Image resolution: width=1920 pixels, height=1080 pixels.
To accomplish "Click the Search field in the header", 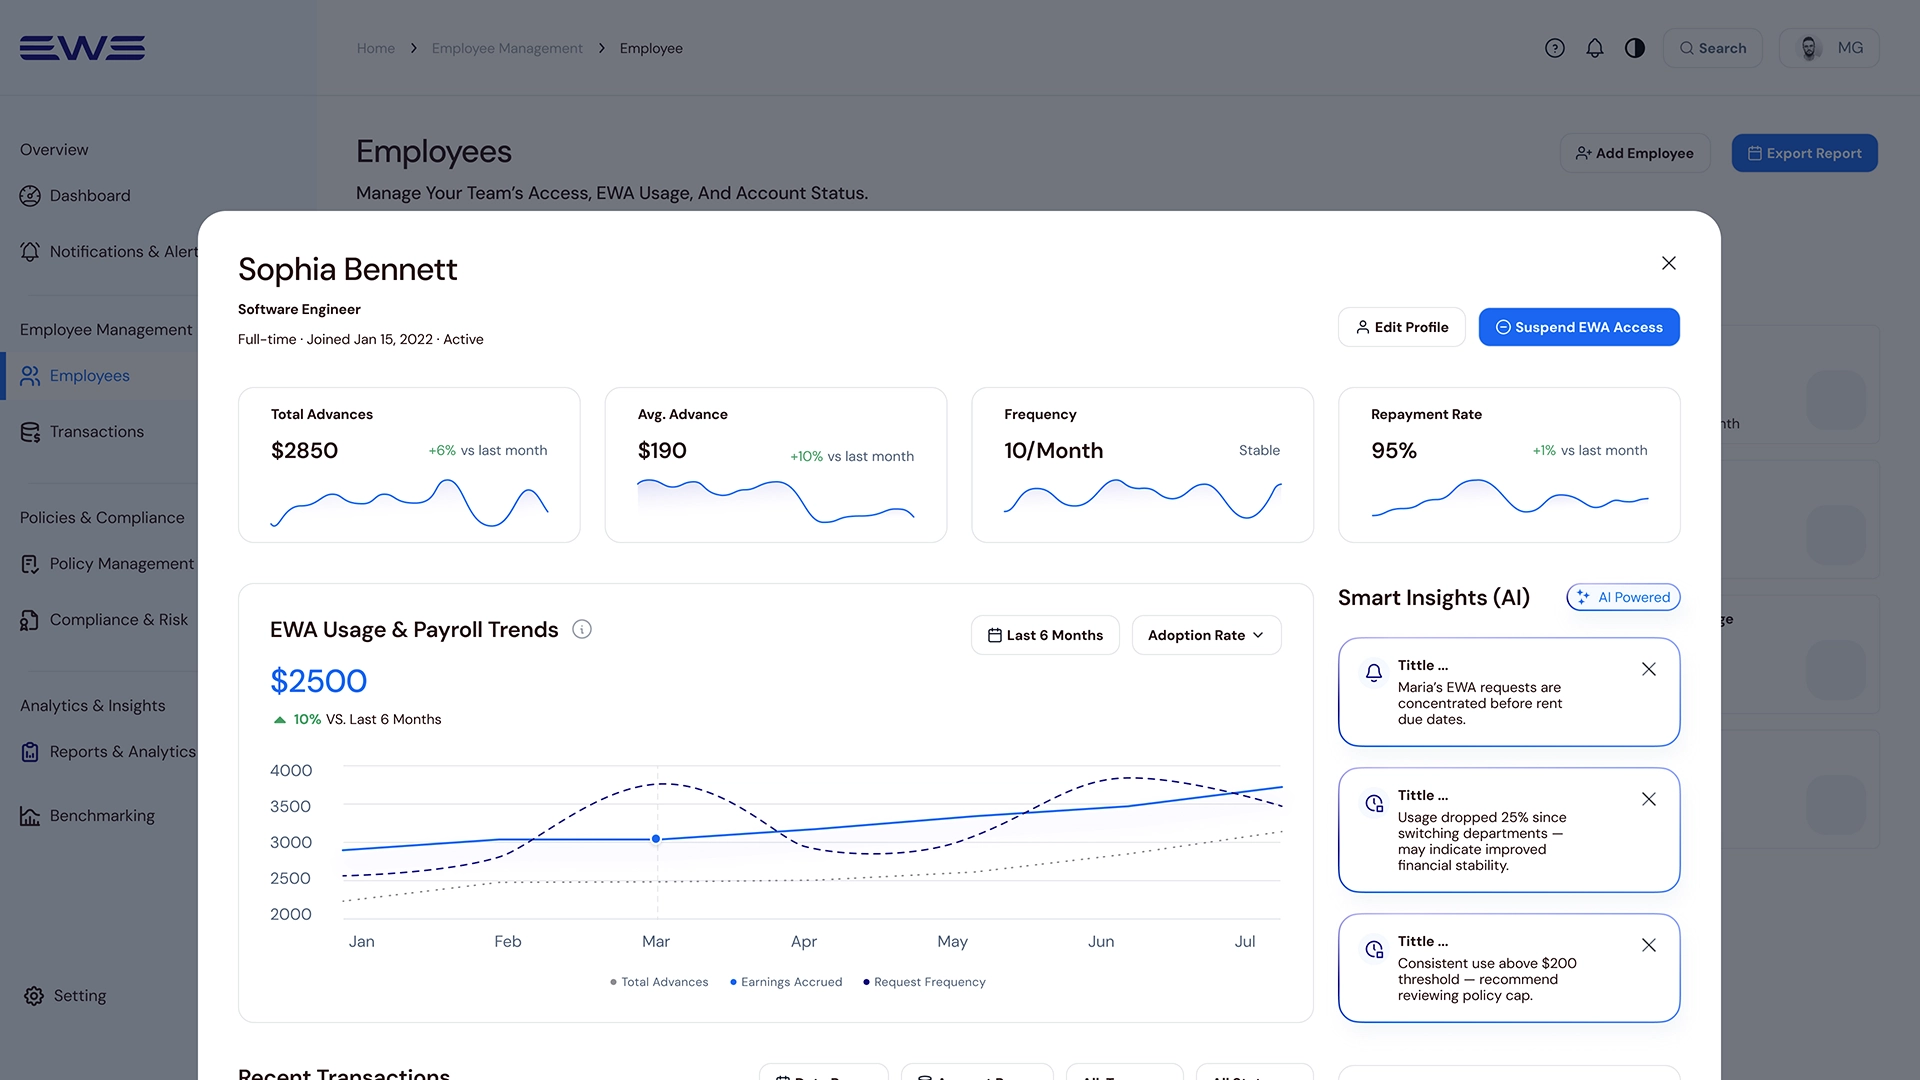I will point(1712,48).
